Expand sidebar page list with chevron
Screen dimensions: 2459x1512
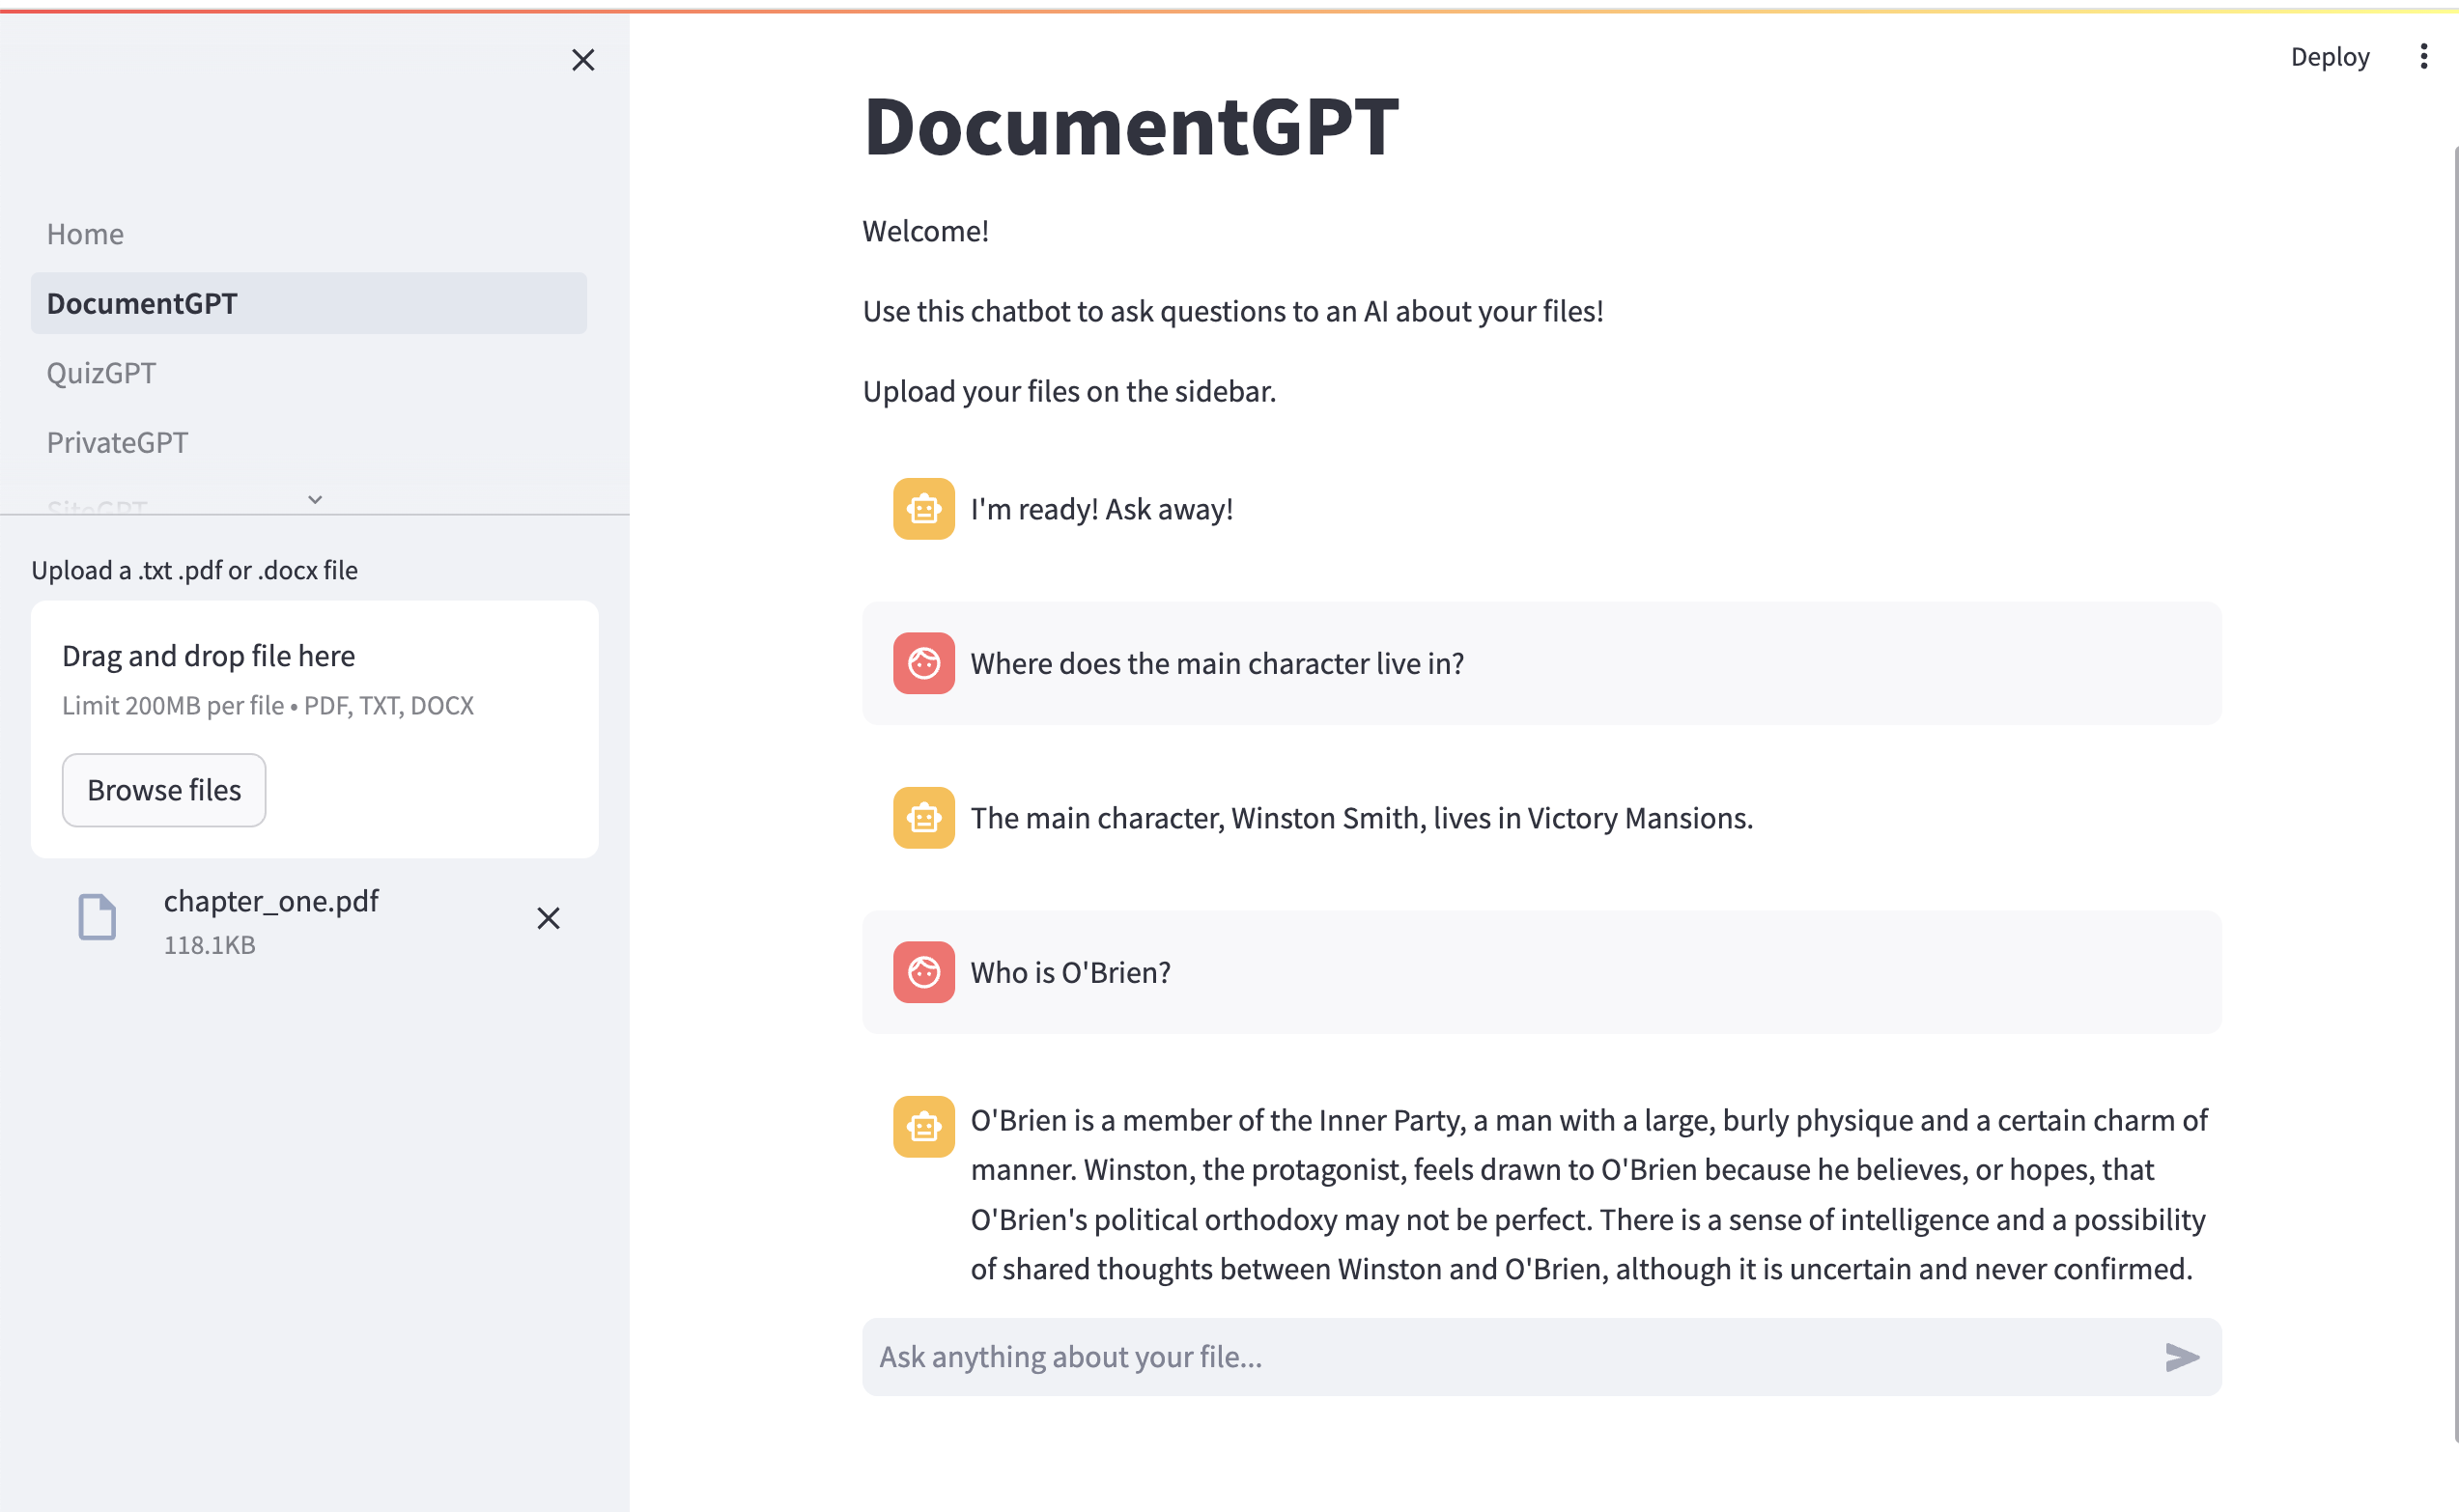[315, 499]
